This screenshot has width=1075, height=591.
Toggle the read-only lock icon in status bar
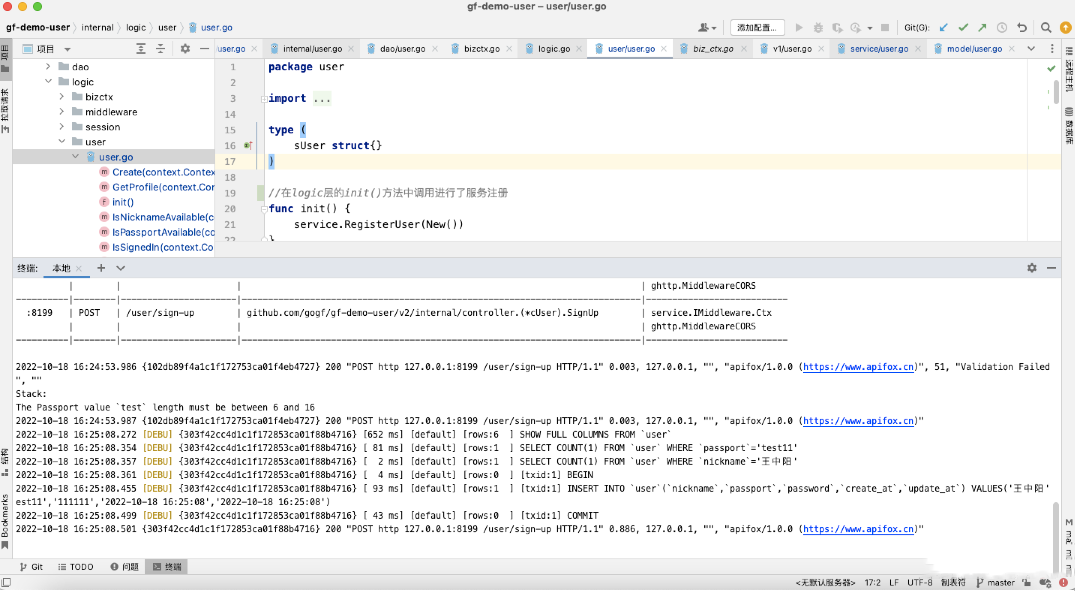pyautogui.click(x=1026, y=583)
